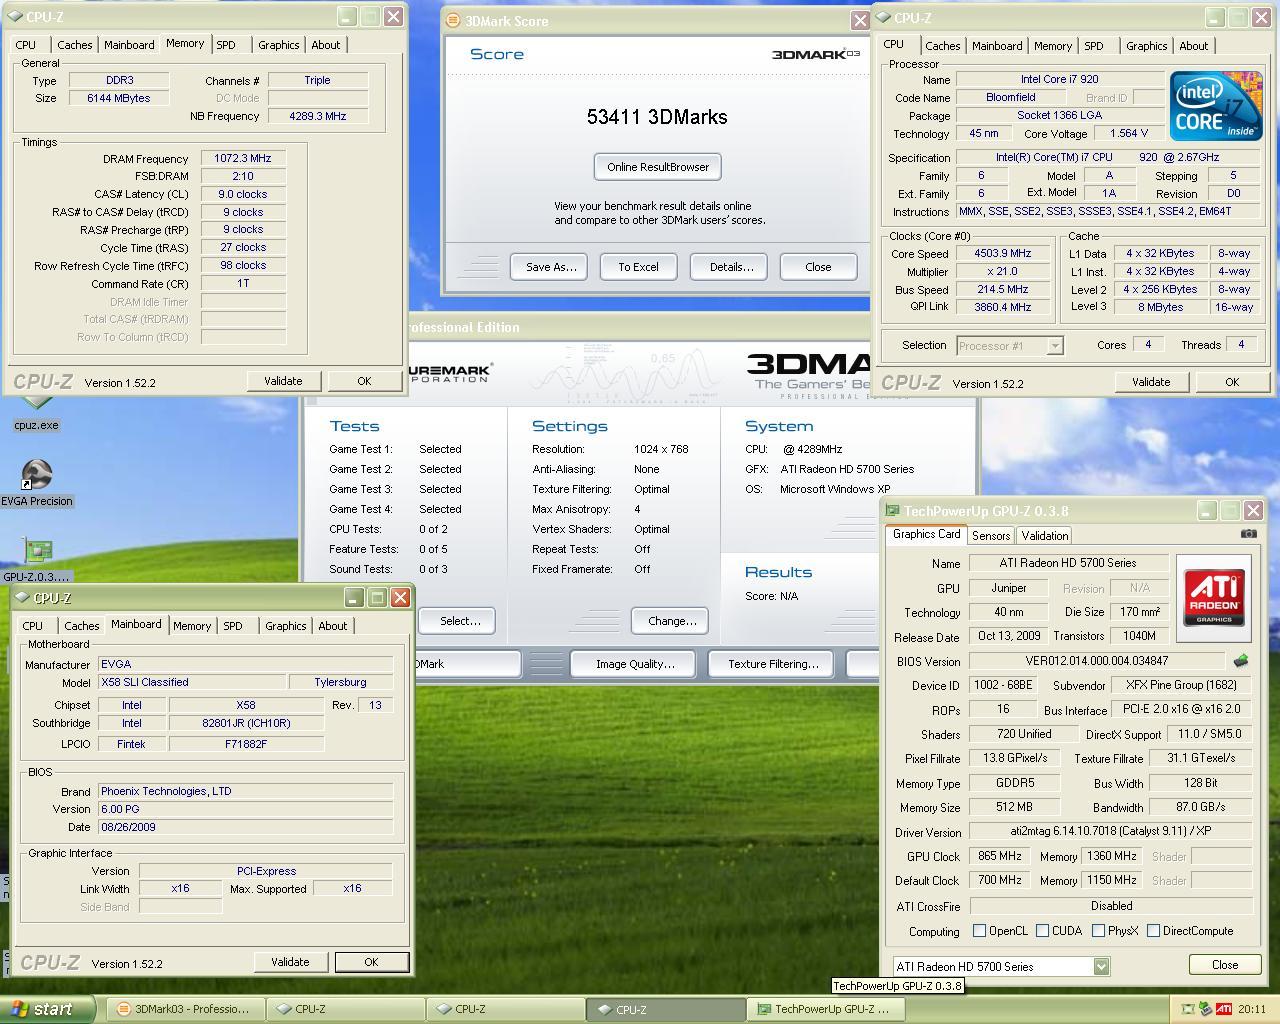Open Memory tab in CPU-Z Mainboard window
Image resolution: width=1280 pixels, height=1024 pixels.
pyautogui.click(x=192, y=626)
